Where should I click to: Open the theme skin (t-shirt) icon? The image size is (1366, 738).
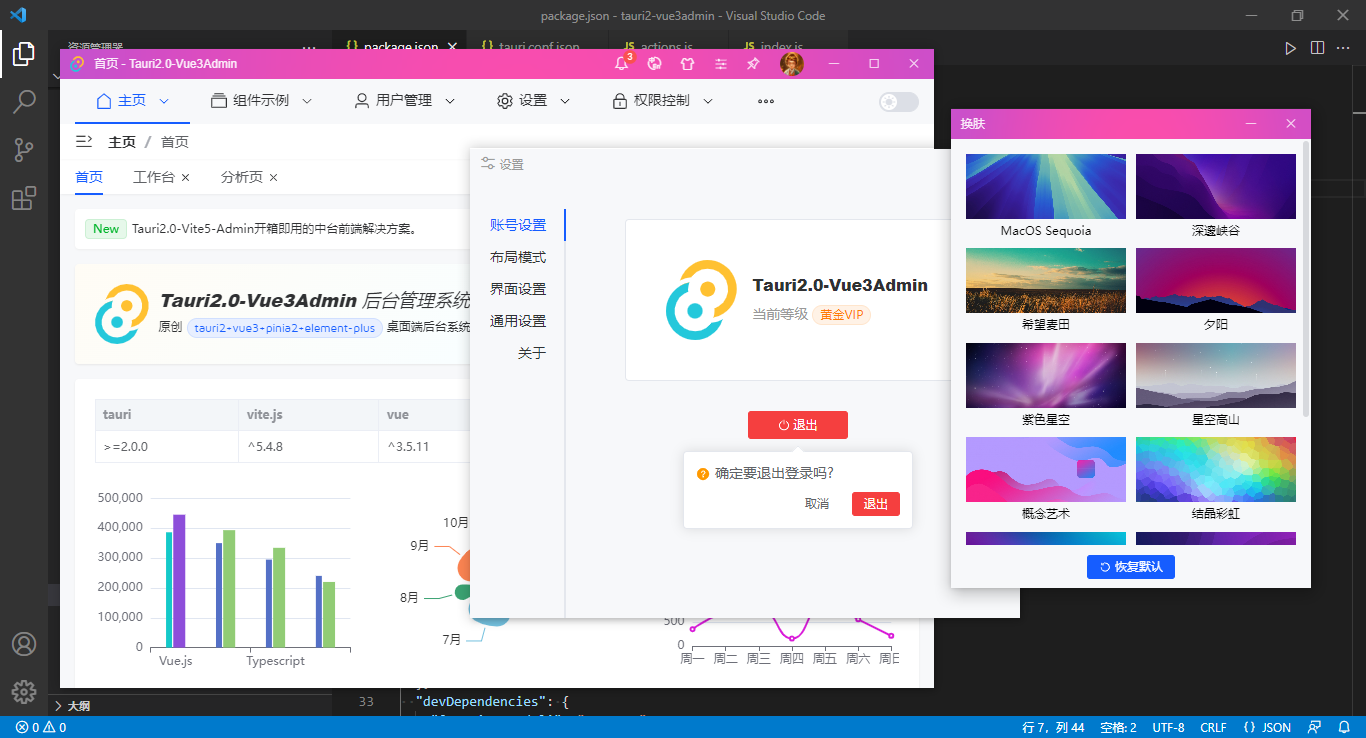pos(687,63)
